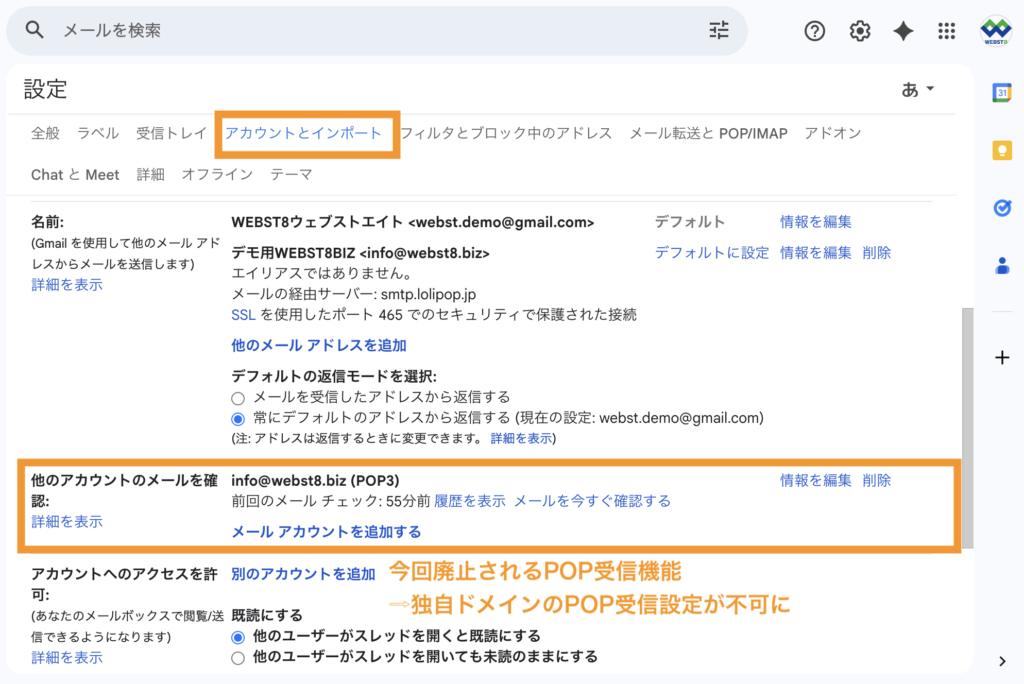Choose '他のユーザーがスレッドを開いても未読のままにする' option

pos(237,657)
